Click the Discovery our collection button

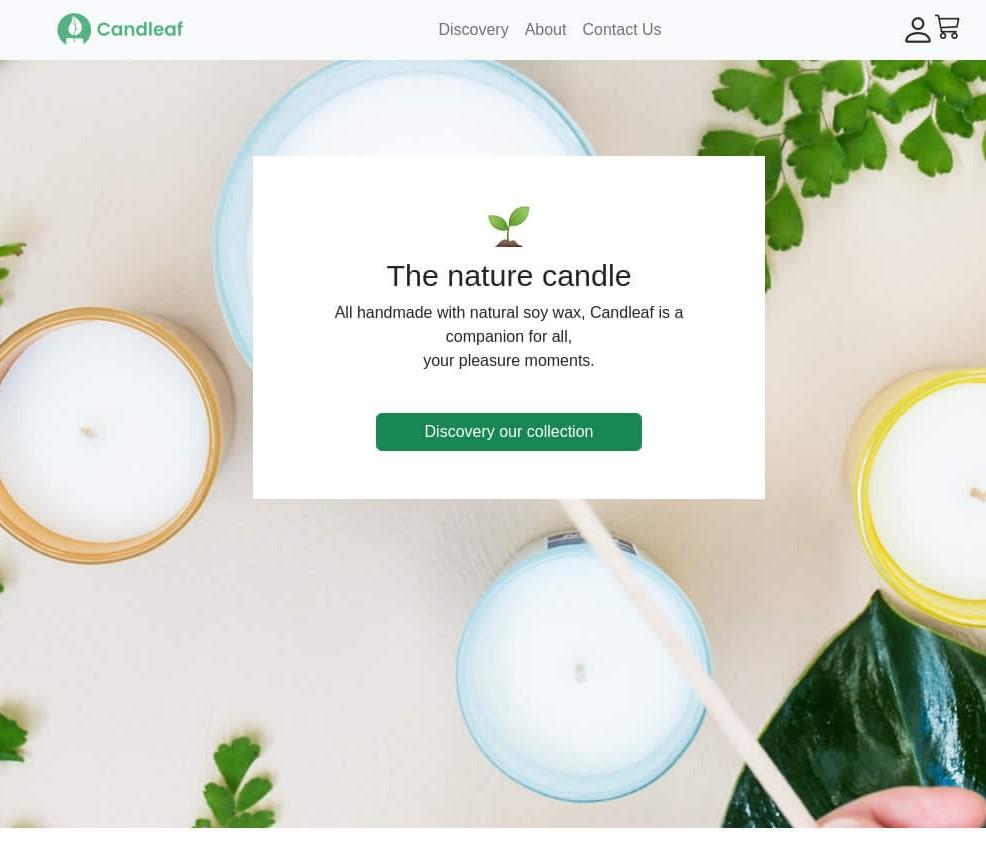[509, 431]
